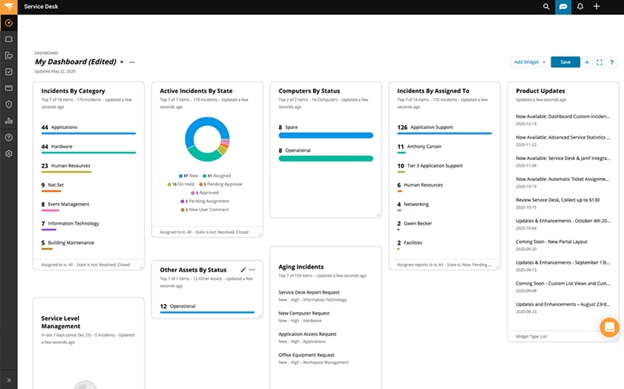Image resolution: width=624 pixels, height=389 pixels.
Task: Open the Dashboard Custom Incident update
Action: pyautogui.click(x=563, y=116)
